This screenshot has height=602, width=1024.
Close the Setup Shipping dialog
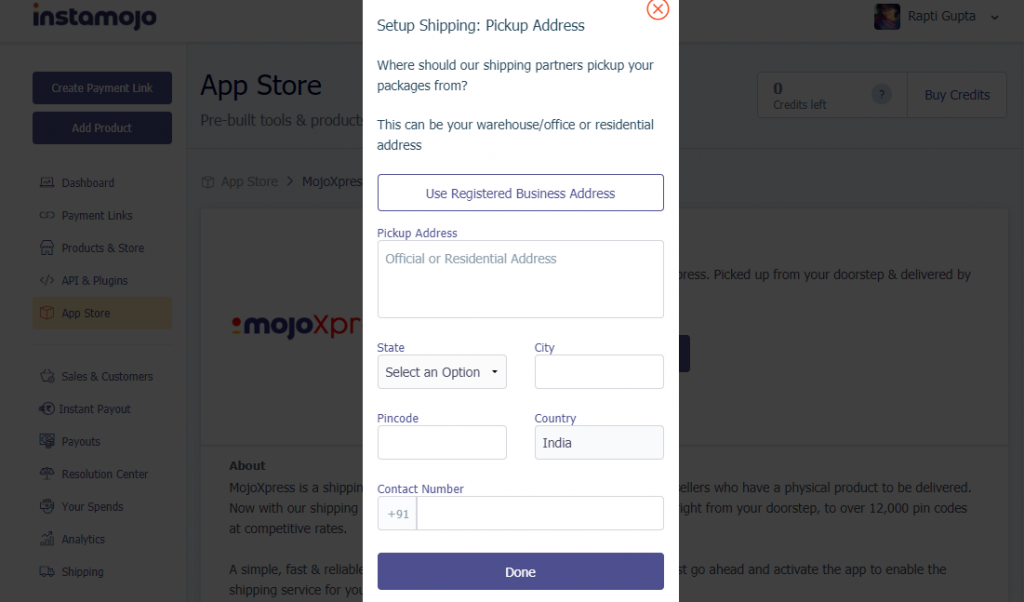click(x=657, y=9)
